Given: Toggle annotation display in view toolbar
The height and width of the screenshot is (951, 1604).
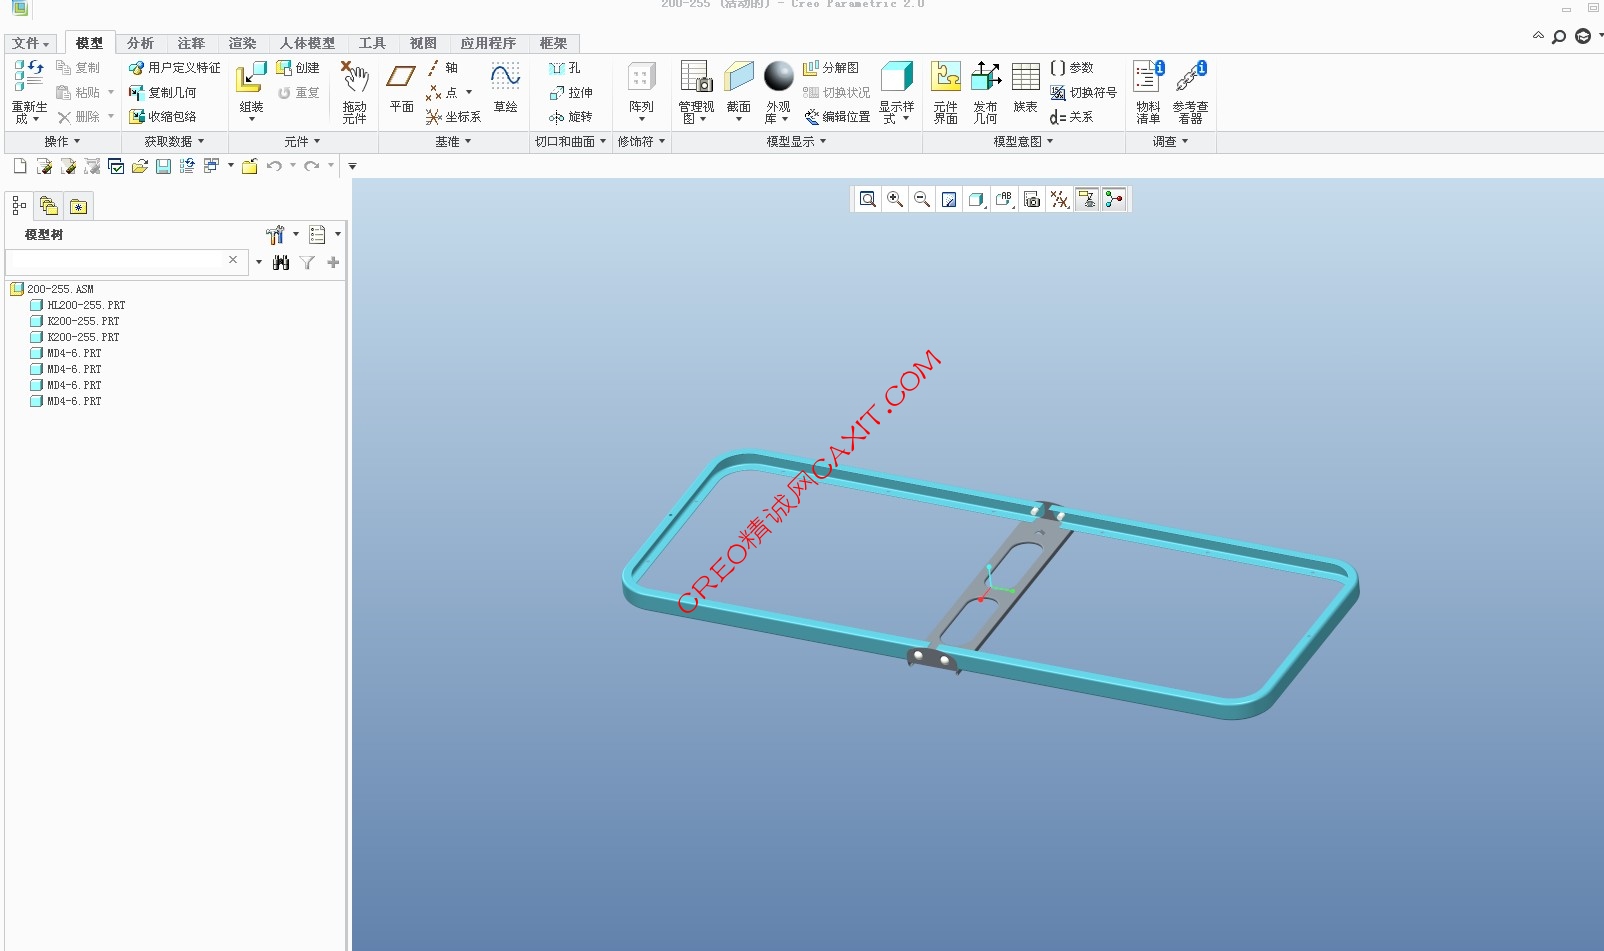Looking at the screenshot, I should point(1087,199).
